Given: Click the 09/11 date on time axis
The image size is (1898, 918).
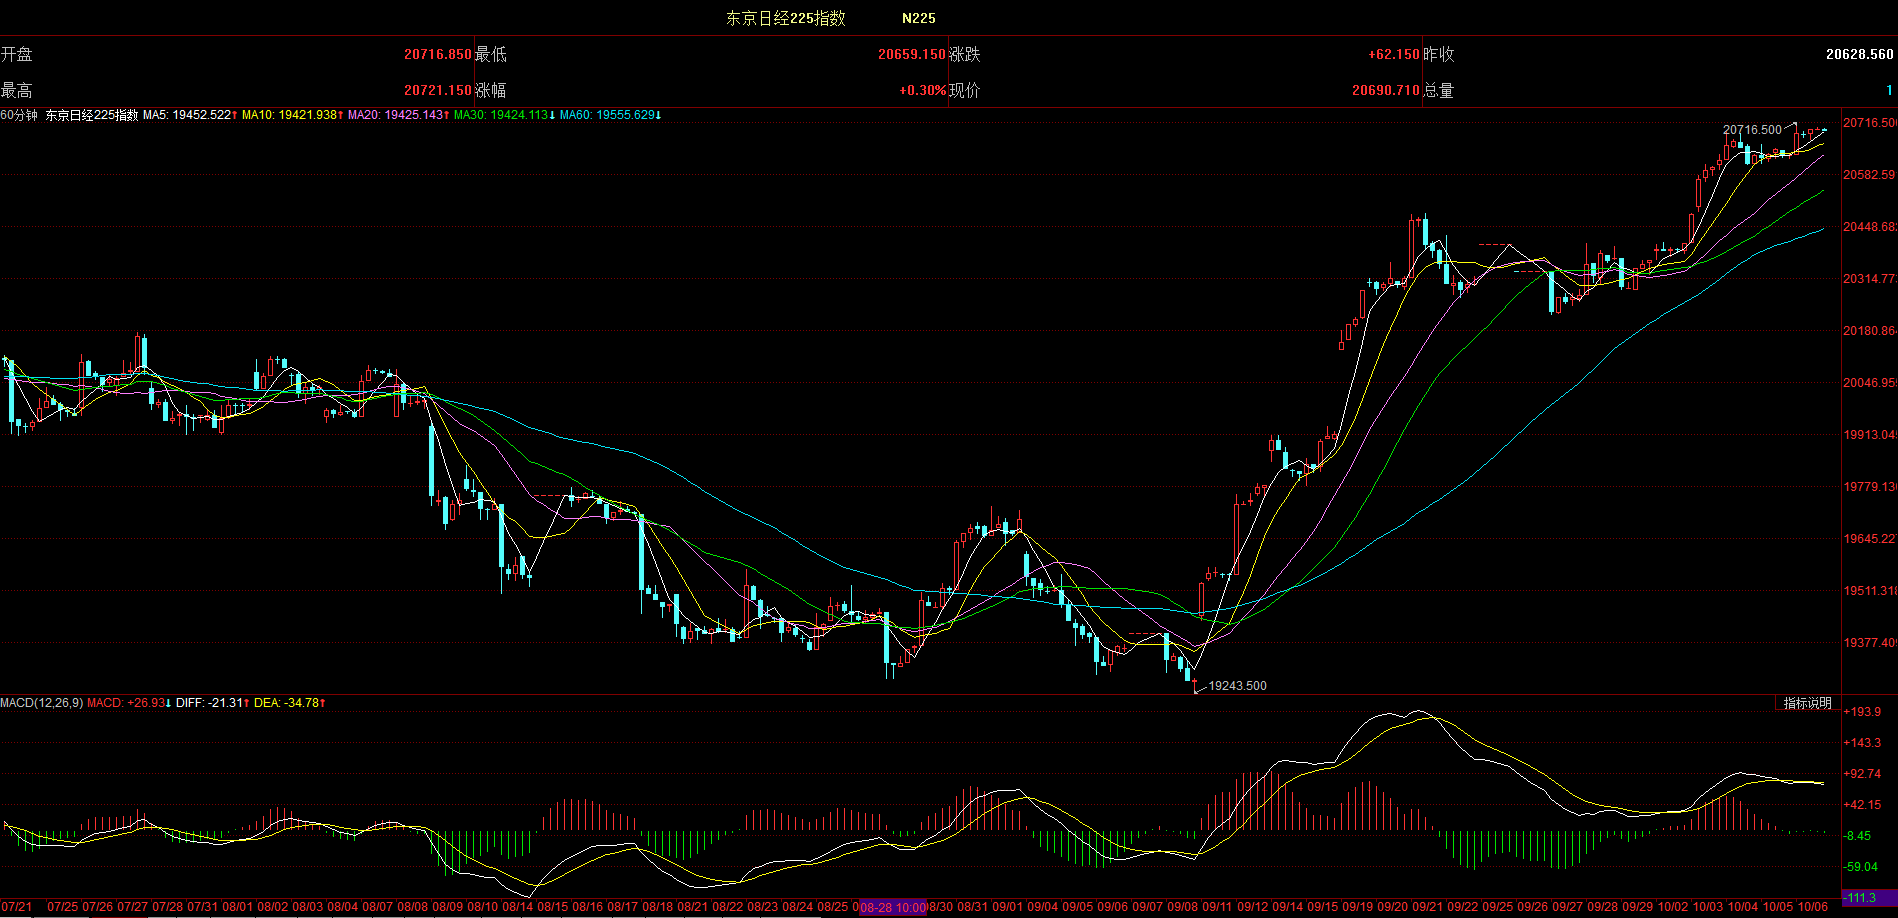Looking at the screenshot, I should [1217, 907].
